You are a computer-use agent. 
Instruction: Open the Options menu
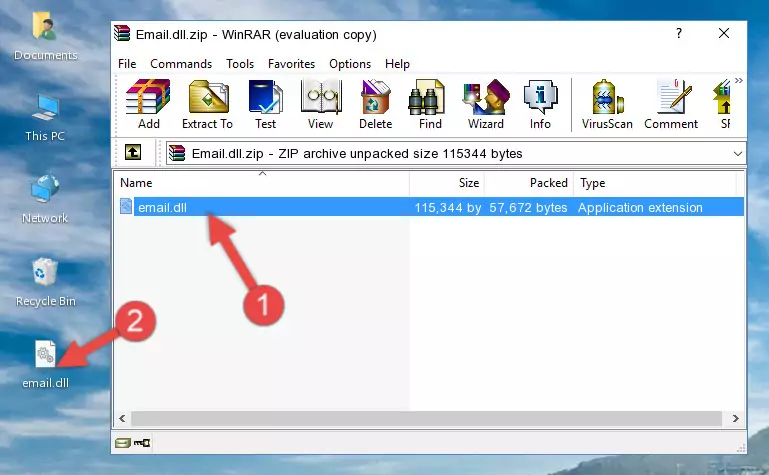[350, 64]
